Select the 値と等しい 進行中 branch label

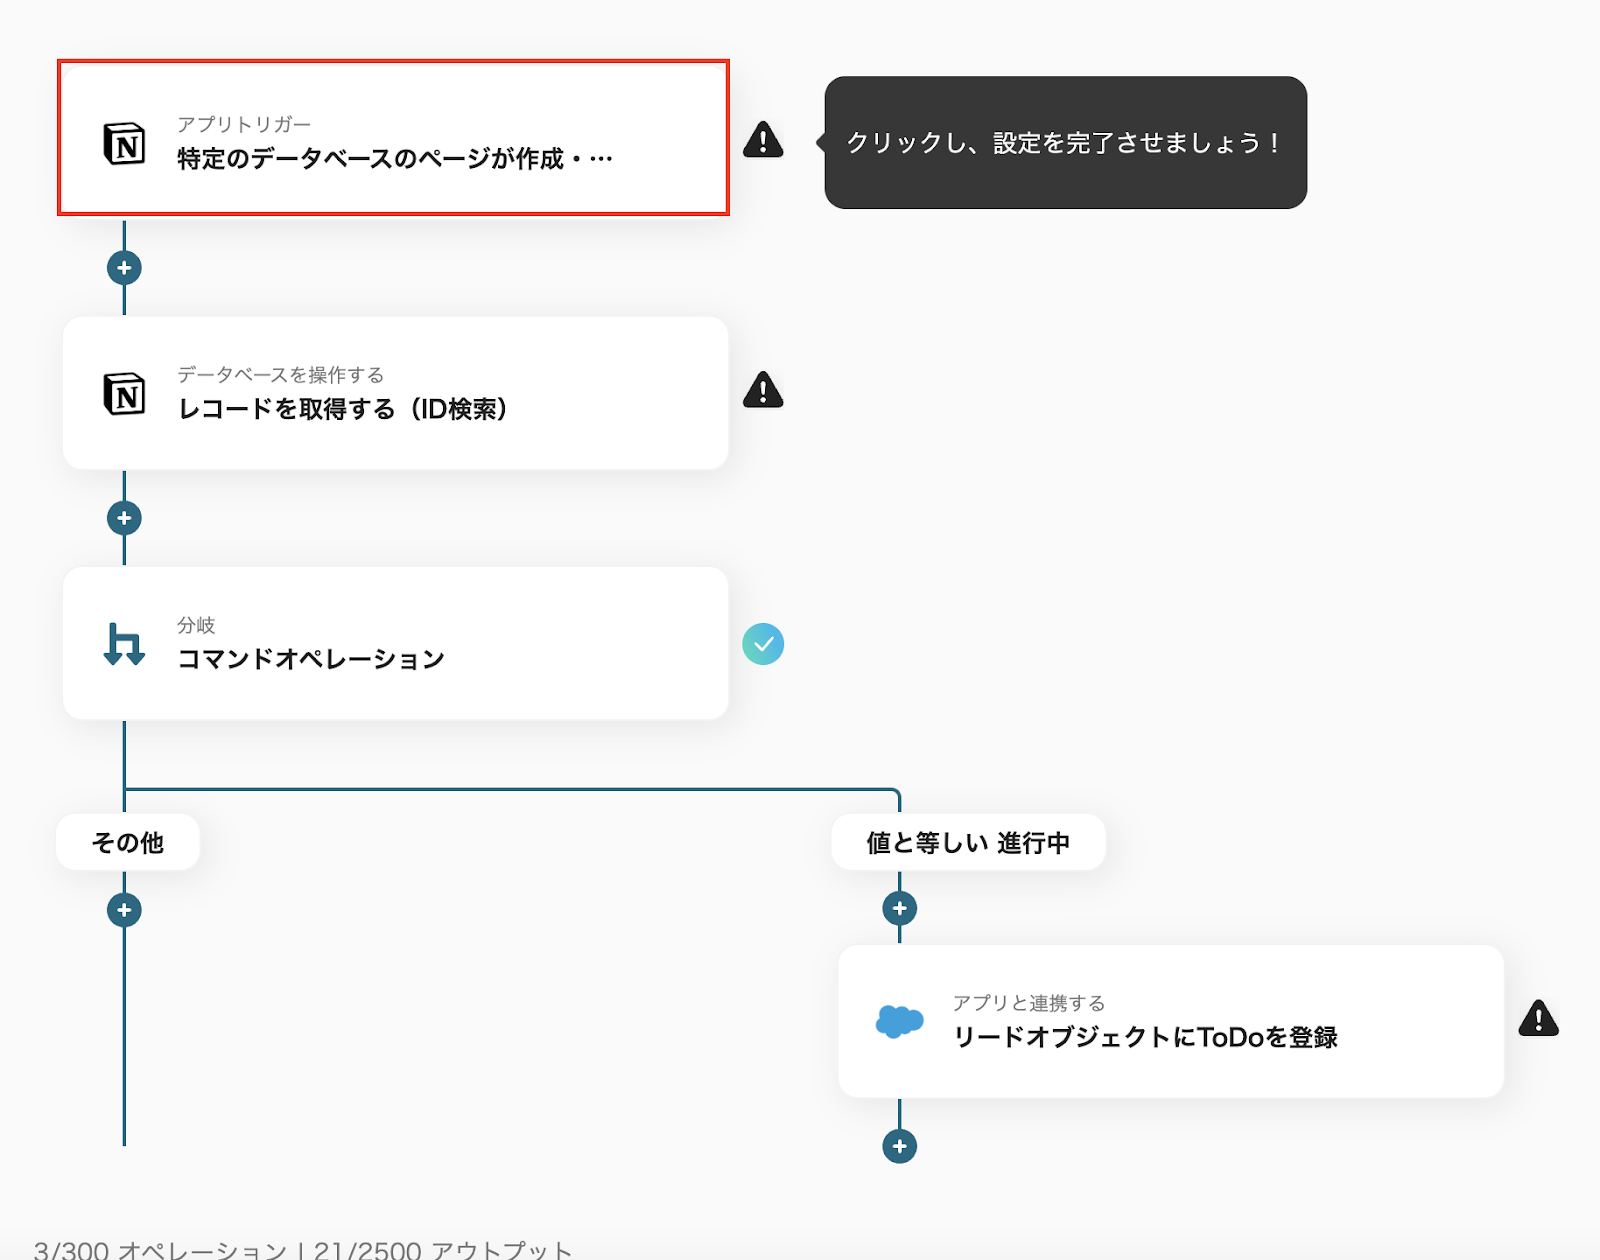(968, 842)
